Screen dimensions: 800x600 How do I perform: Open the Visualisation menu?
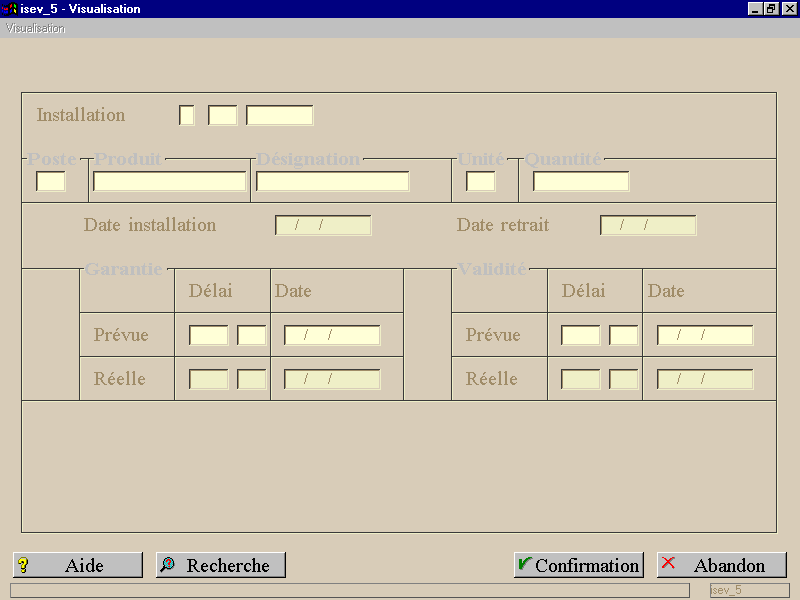(36, 29)
